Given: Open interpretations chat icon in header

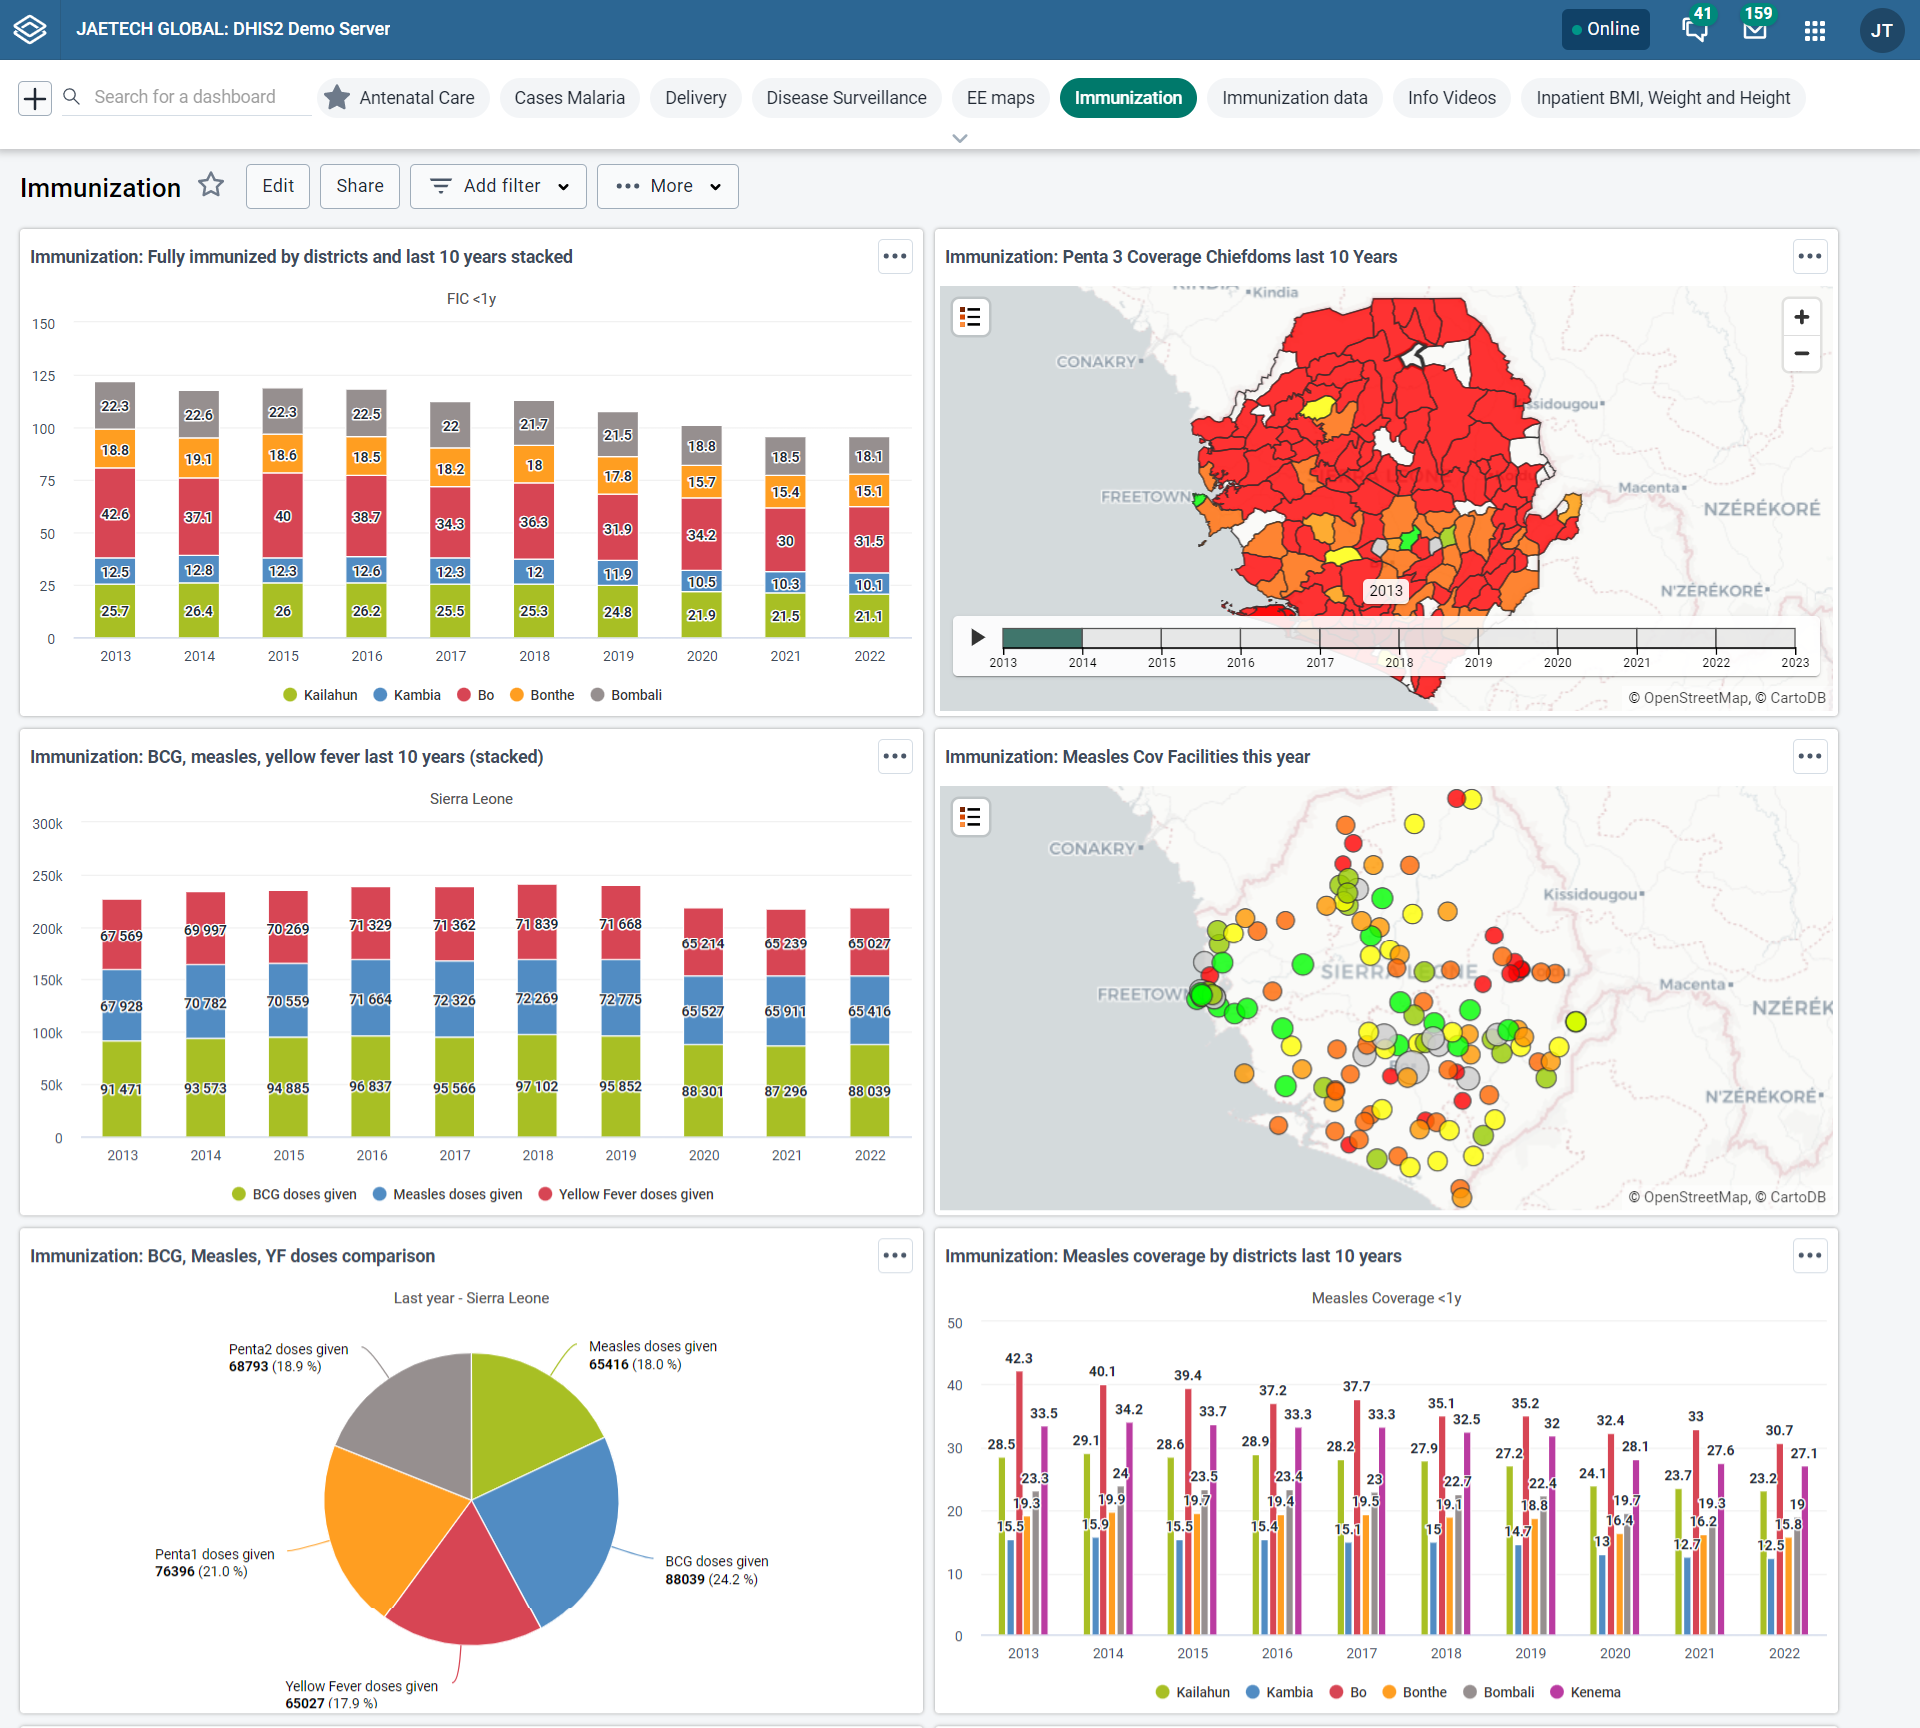Looking at the screenshot, I should point(1694,30).
